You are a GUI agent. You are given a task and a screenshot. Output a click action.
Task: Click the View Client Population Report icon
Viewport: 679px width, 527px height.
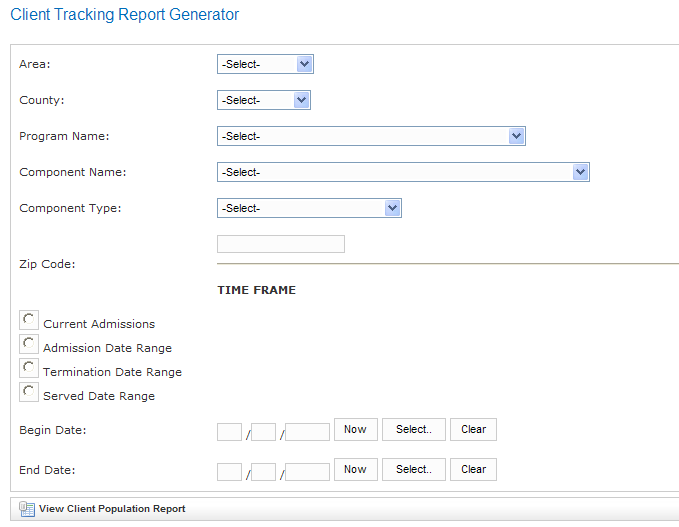click(x=27, y=509)
